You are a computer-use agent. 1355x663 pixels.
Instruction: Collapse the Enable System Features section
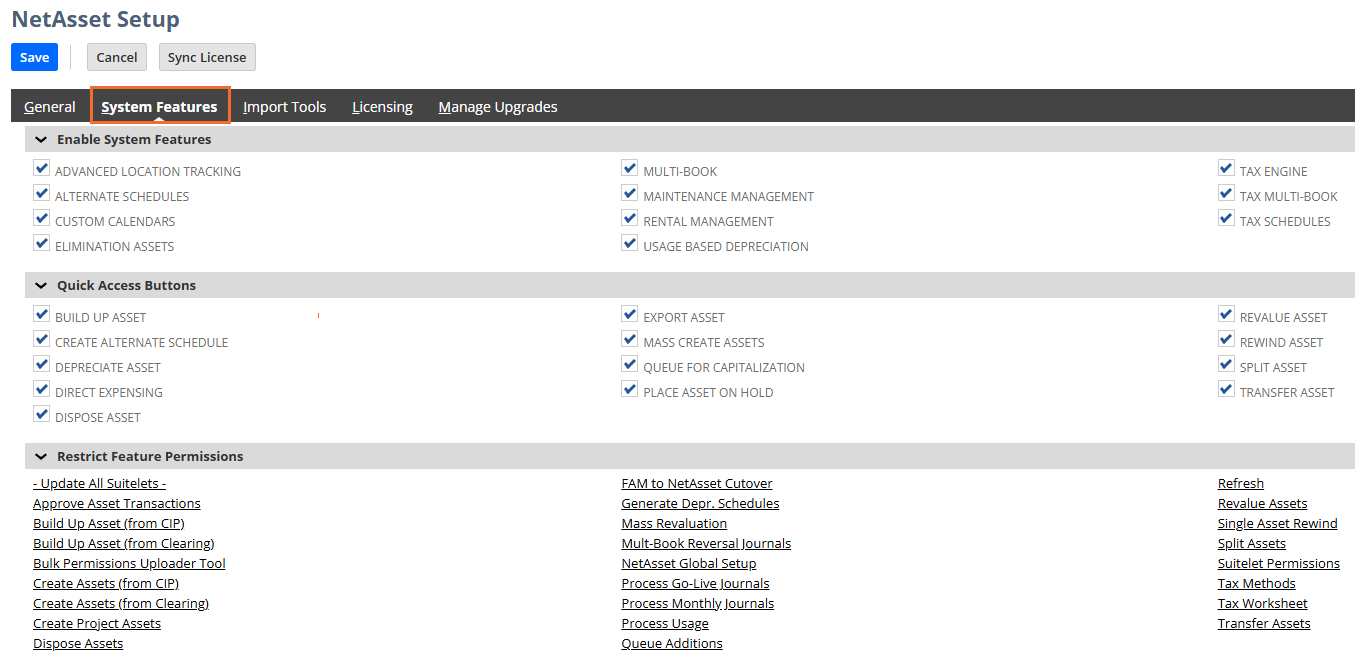[x=41, y=140]
